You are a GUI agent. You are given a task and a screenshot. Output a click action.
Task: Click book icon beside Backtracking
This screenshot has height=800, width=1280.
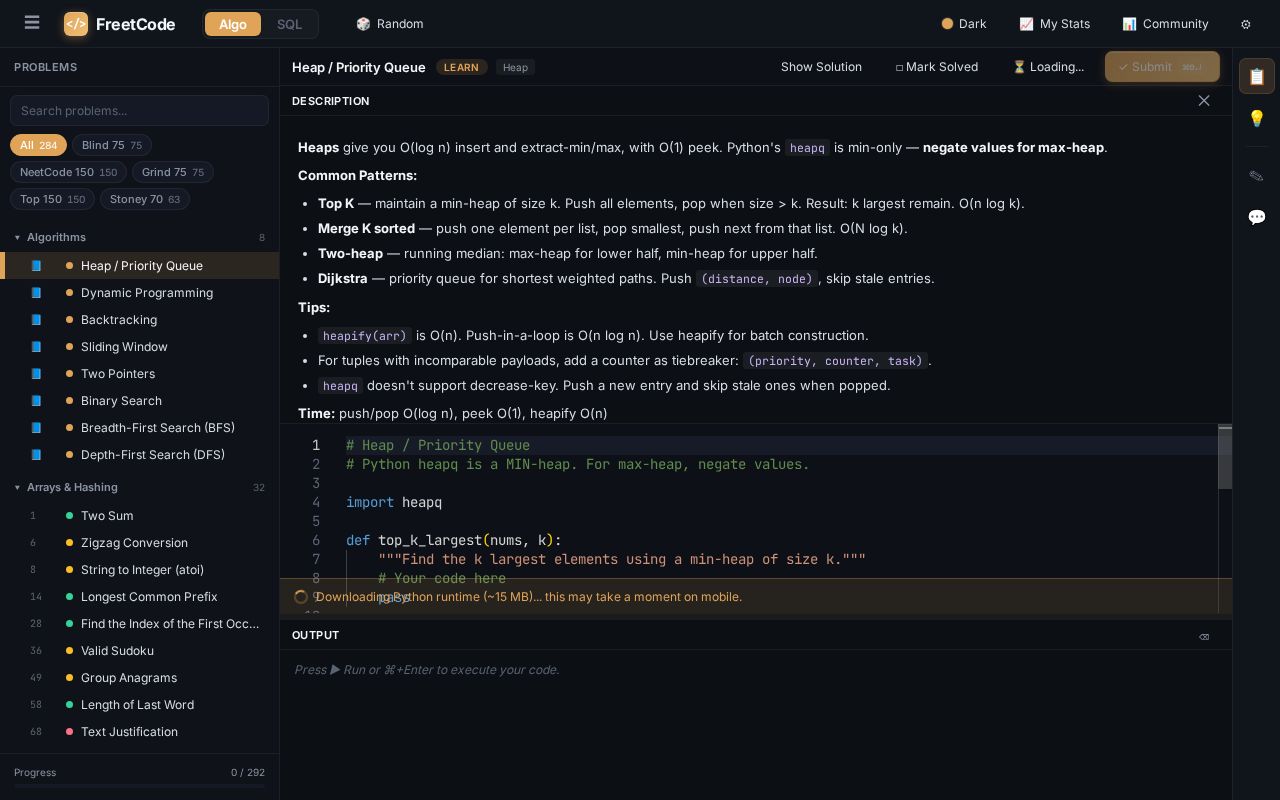tap(36, 320)
